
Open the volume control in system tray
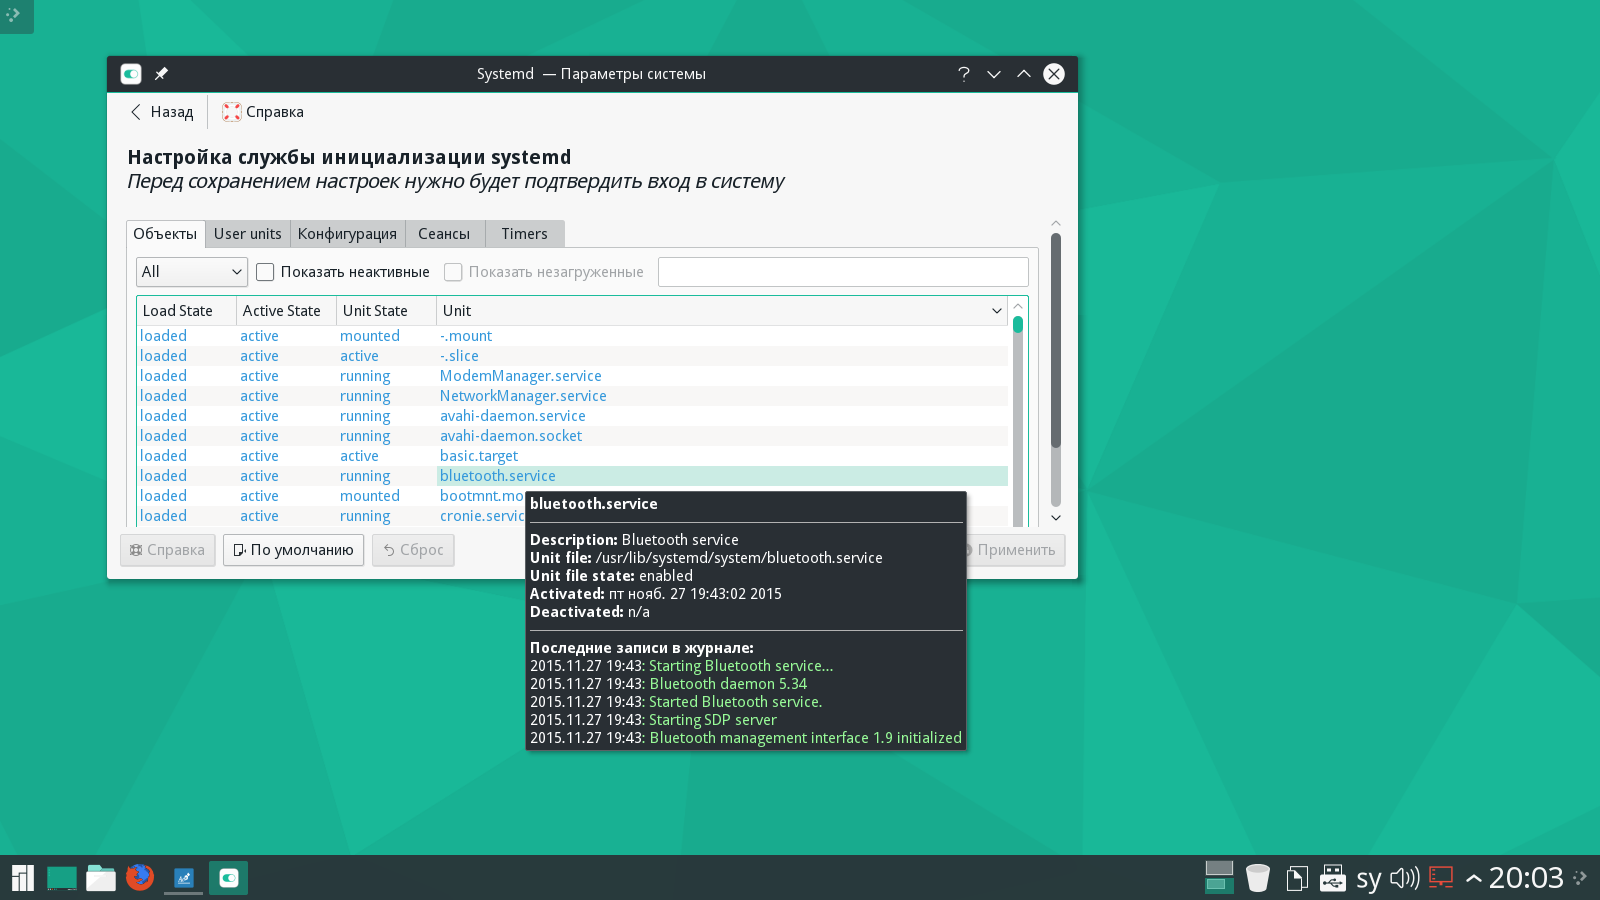(x=1404, y=878)
